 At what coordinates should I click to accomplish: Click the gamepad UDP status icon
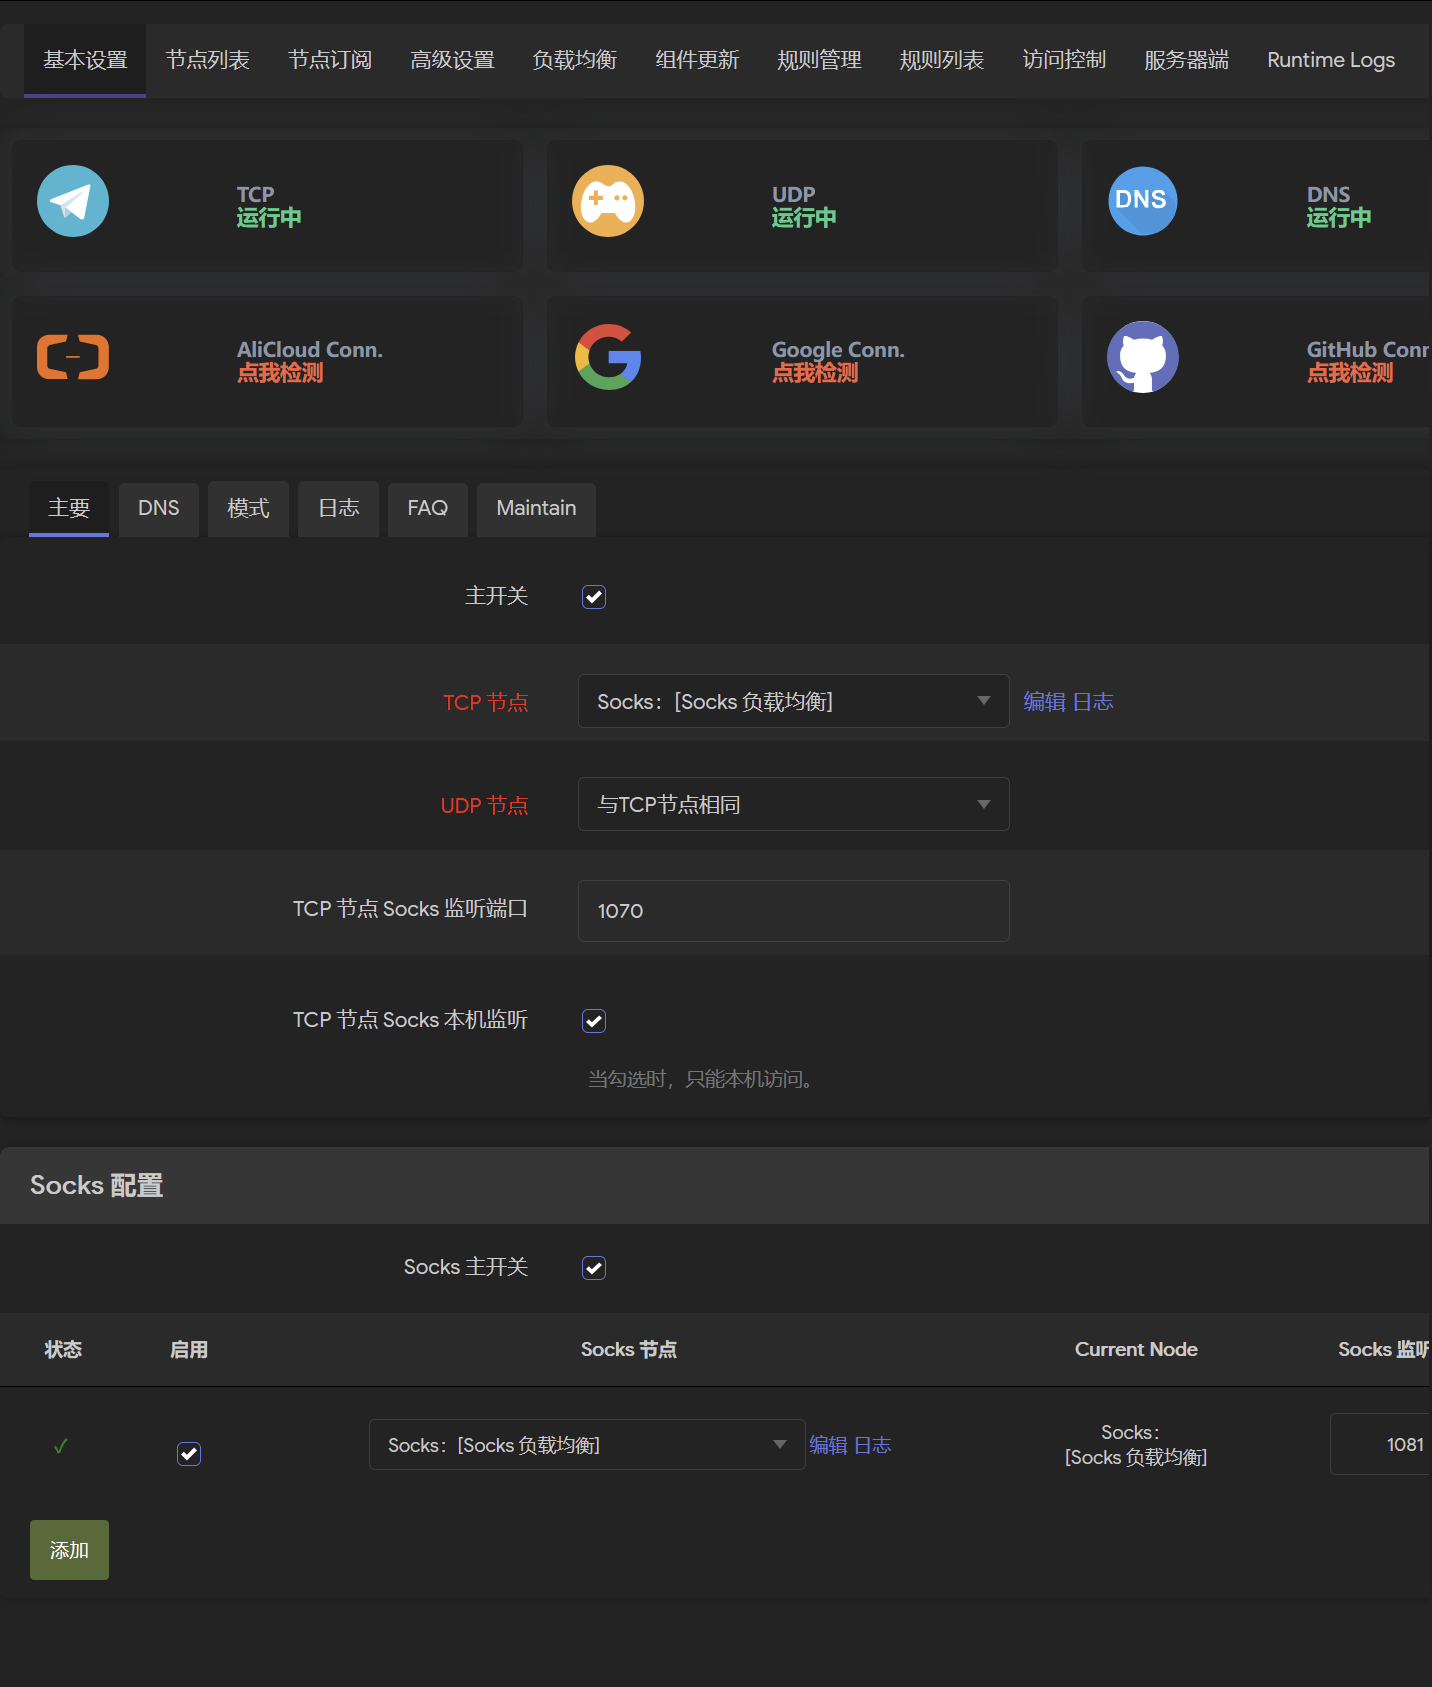pyautogui.click(x=608, y=201)
